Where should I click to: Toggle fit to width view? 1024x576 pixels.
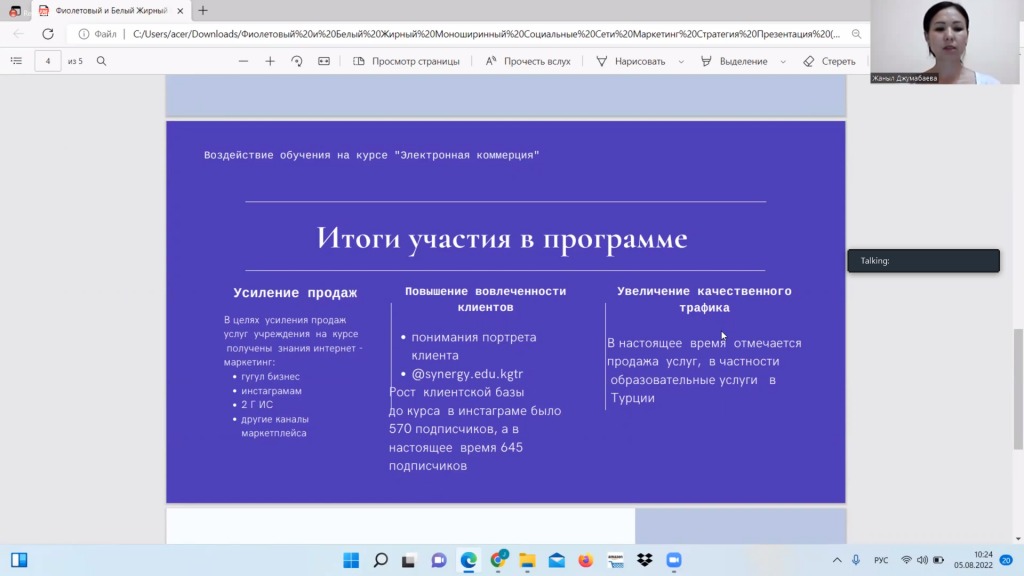[324, 61]
